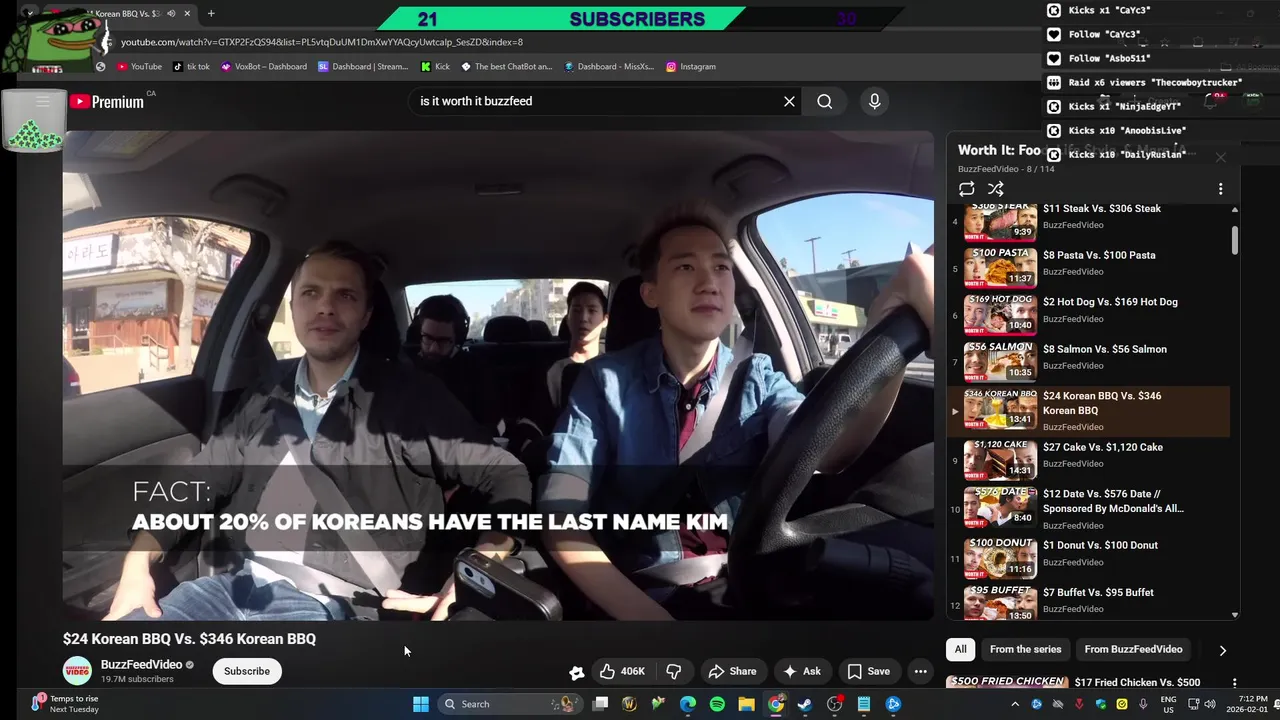1280x720 pixels.
Task: Run search with magnifier button
Action: coord(824,101)
